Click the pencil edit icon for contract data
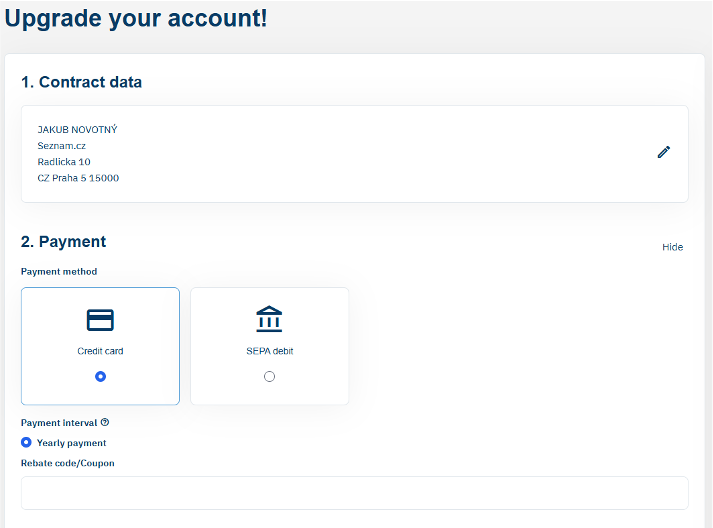The height and width of the screenshot is (528, 713). coord(663,152)
